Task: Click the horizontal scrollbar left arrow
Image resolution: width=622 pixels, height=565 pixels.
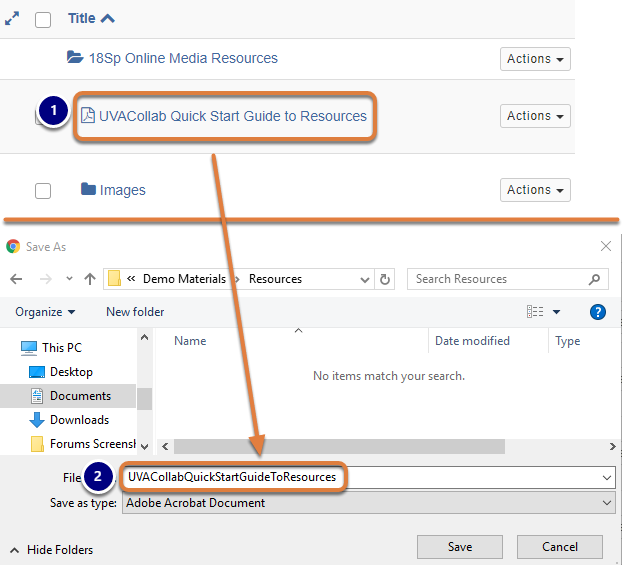Action: (x=165, y=447)
